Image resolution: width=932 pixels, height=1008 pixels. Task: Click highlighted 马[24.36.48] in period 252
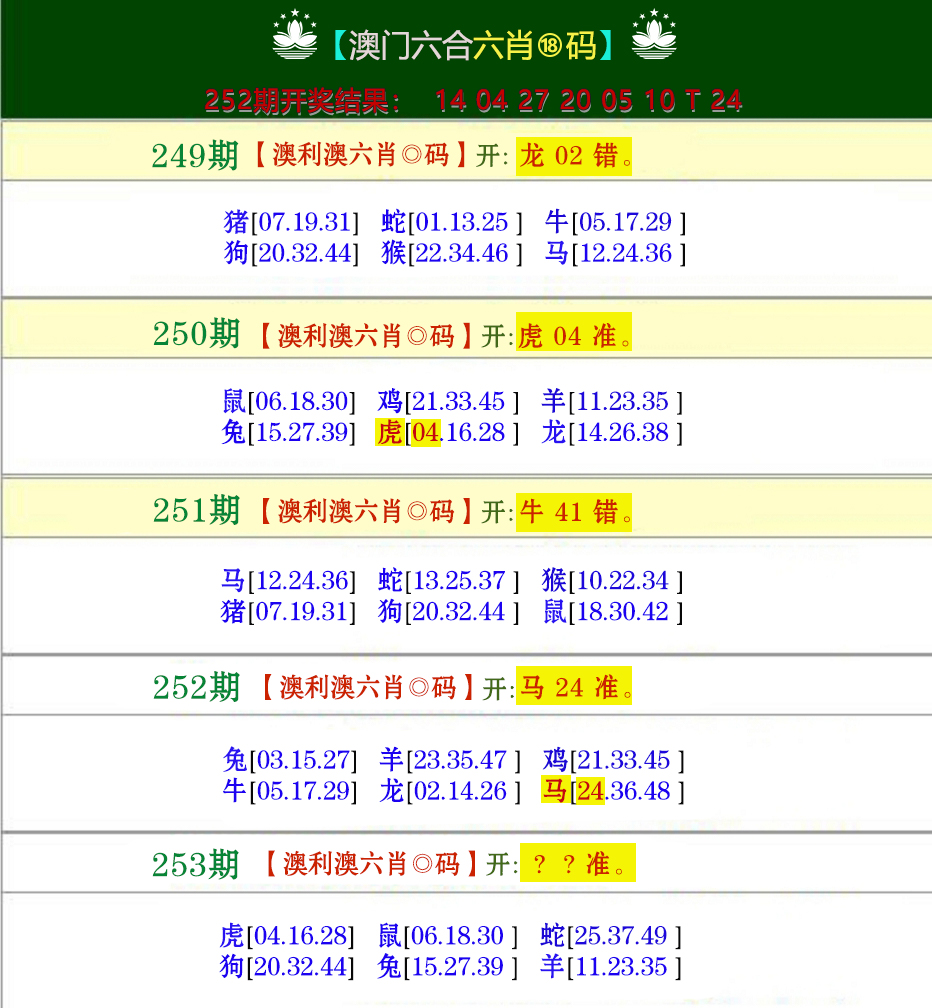click(613, 791)
